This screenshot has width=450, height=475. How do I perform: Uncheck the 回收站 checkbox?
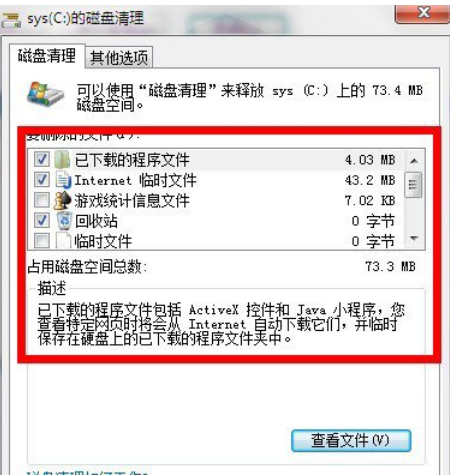[x=42, y=220]
